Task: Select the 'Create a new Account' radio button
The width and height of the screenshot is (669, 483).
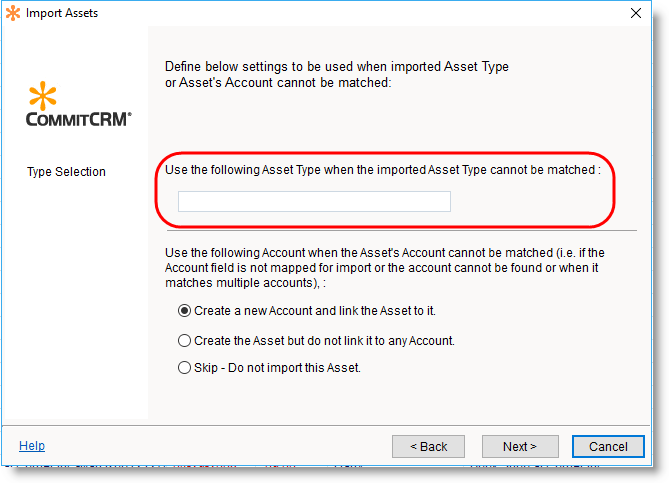Action: (184, 311)
